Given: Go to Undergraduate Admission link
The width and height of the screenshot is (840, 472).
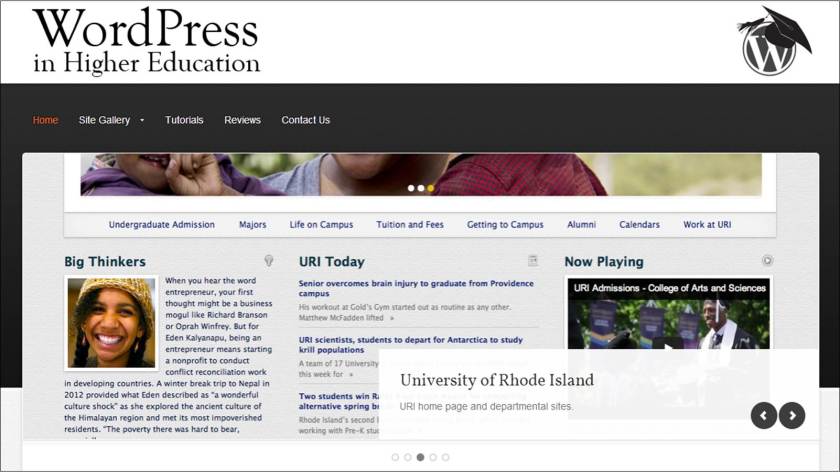Looking at the screenshot, I should [x=162, y=224].
